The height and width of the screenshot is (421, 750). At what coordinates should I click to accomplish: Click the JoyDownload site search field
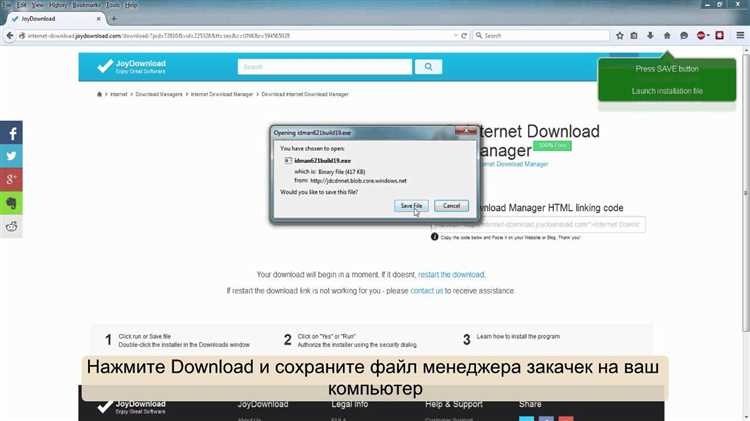pos(324,67)
